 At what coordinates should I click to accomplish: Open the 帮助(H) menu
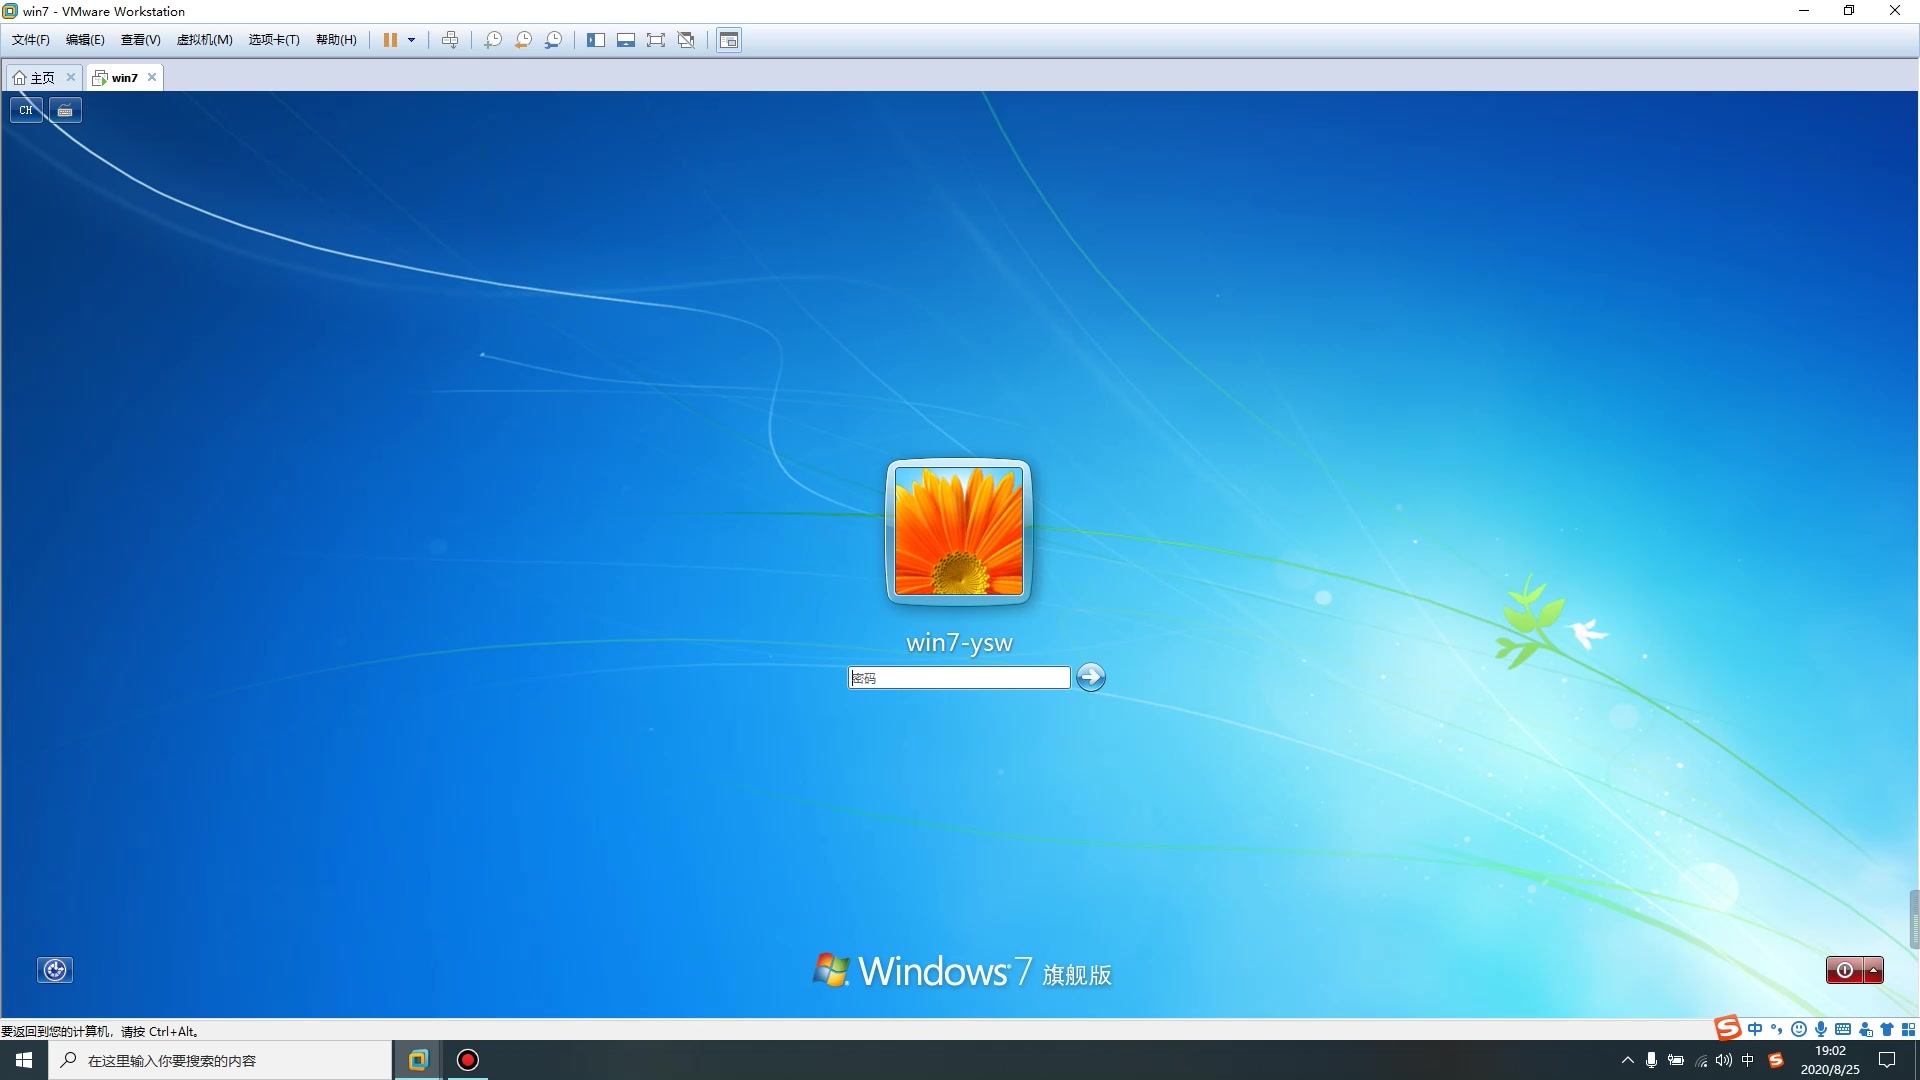tap(336, 40)
